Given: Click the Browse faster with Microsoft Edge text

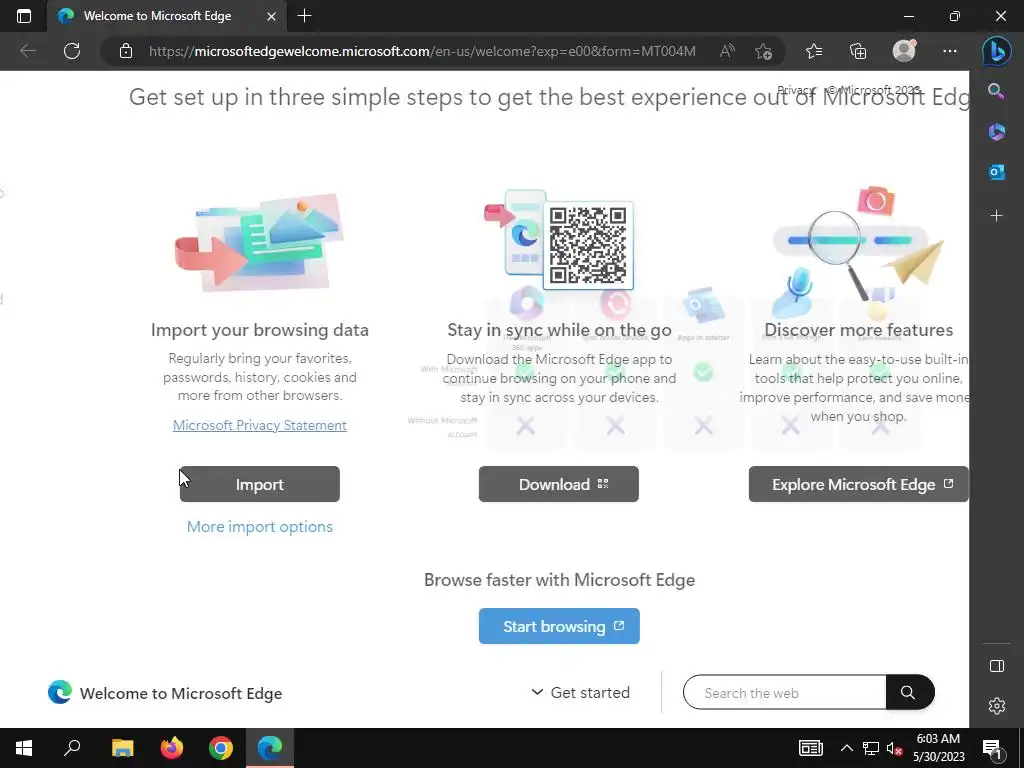Looking at the screenshot, I should coord(559,580).
